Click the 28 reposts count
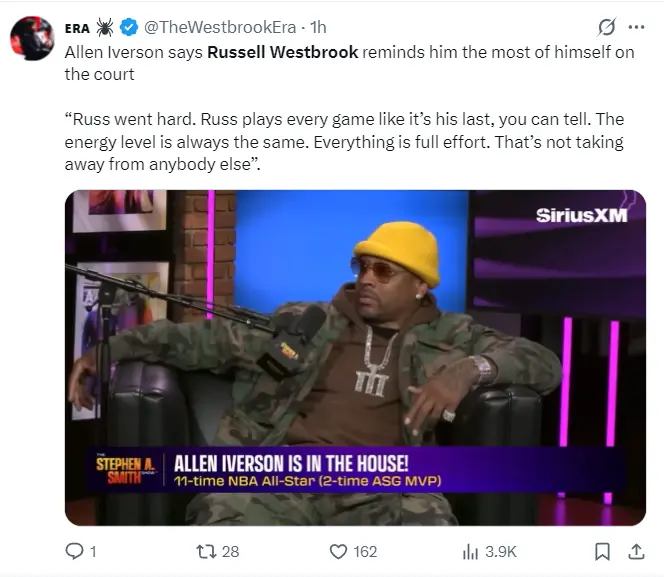Viewport: 664px width, 577px height. pos(230,552)
